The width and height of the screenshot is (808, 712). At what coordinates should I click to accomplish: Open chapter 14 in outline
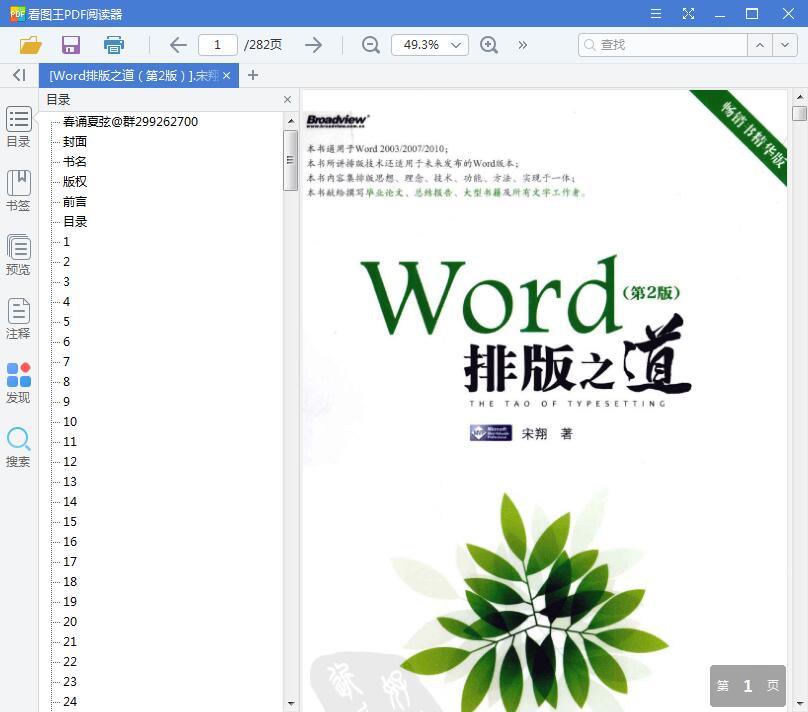[x=70, y=501]
